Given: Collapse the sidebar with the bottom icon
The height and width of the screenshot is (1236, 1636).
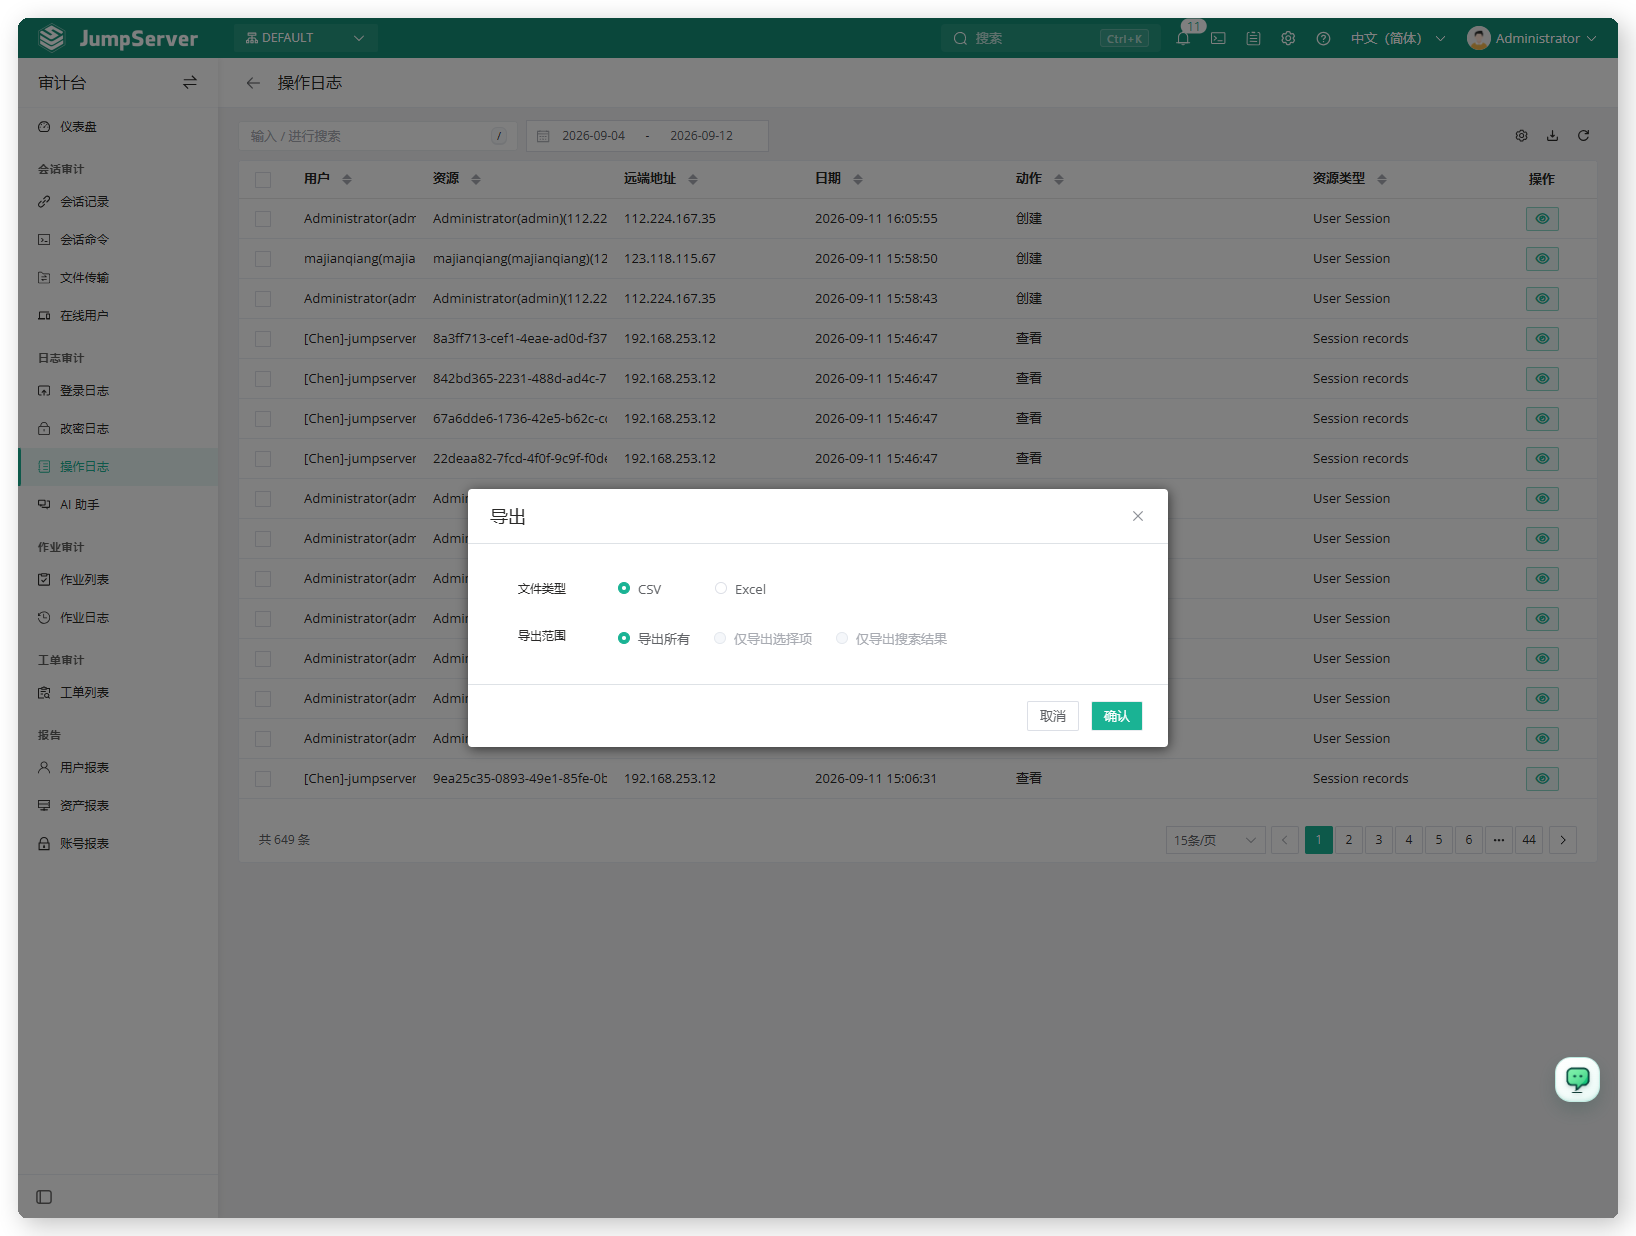Looking at the screenshot, I should point(44,1197).
